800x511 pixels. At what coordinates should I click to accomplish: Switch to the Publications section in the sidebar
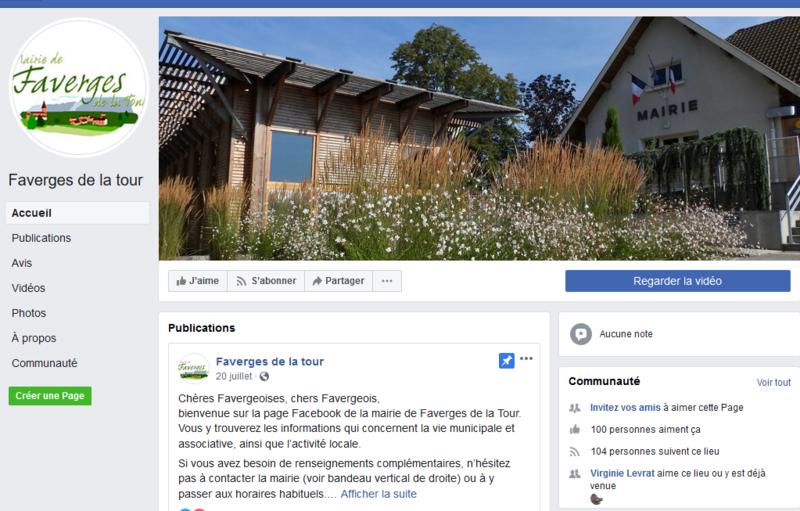(41, 238)
